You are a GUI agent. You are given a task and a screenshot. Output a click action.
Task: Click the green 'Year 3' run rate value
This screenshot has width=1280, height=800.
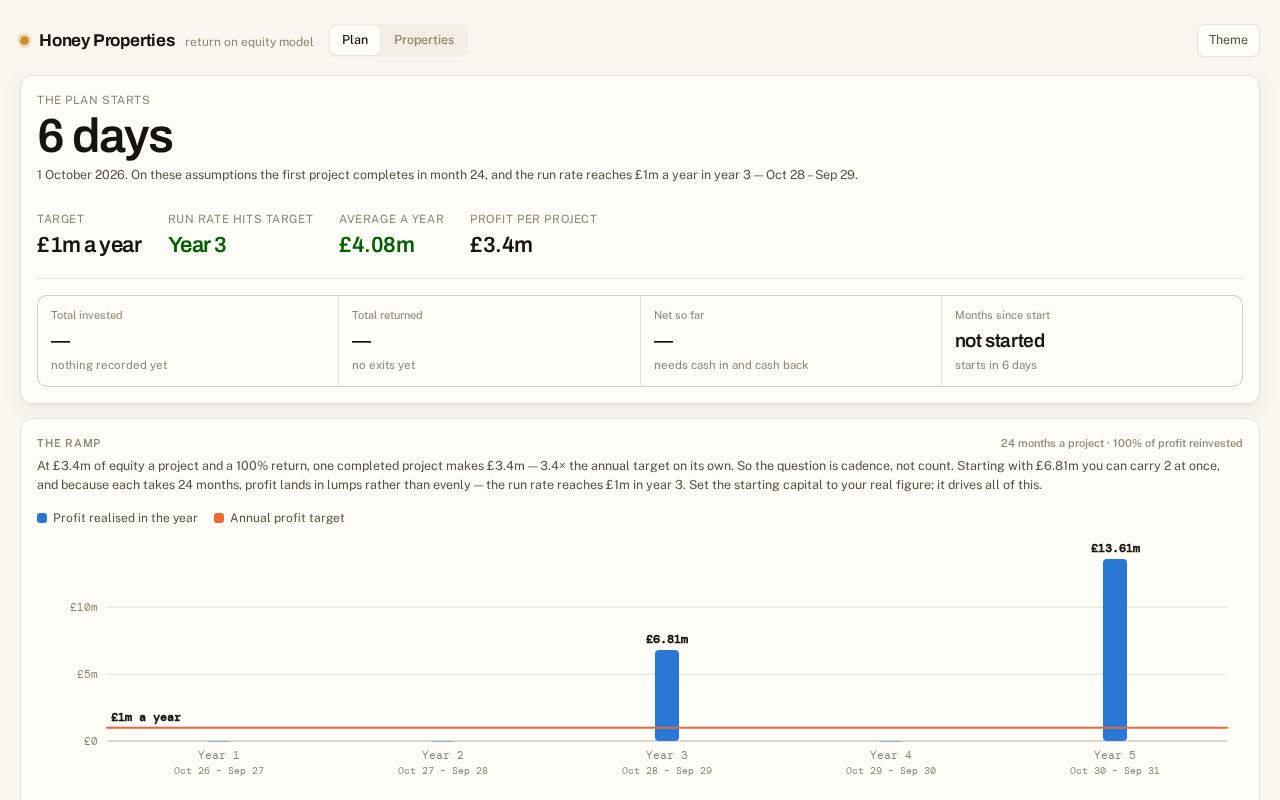197,245
